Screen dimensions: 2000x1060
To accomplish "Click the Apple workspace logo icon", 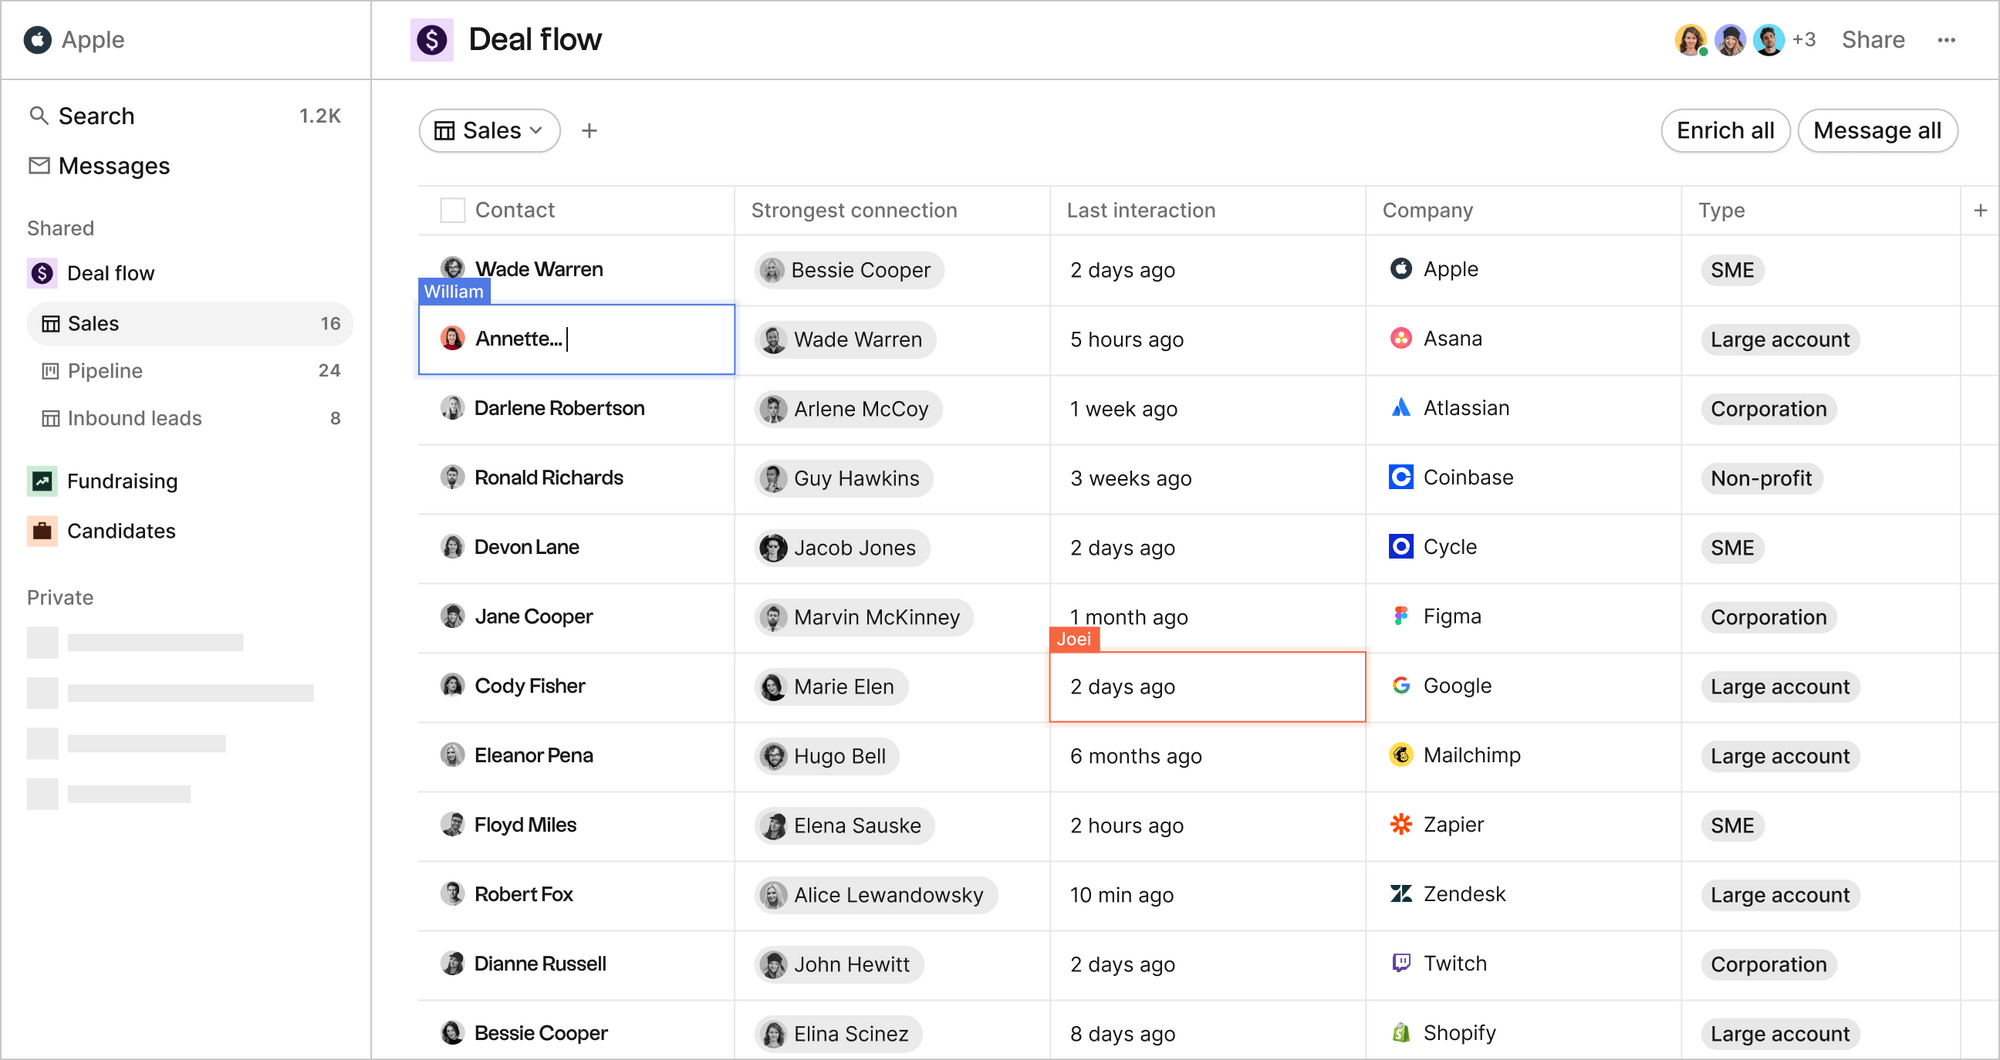I will [37, 39].
